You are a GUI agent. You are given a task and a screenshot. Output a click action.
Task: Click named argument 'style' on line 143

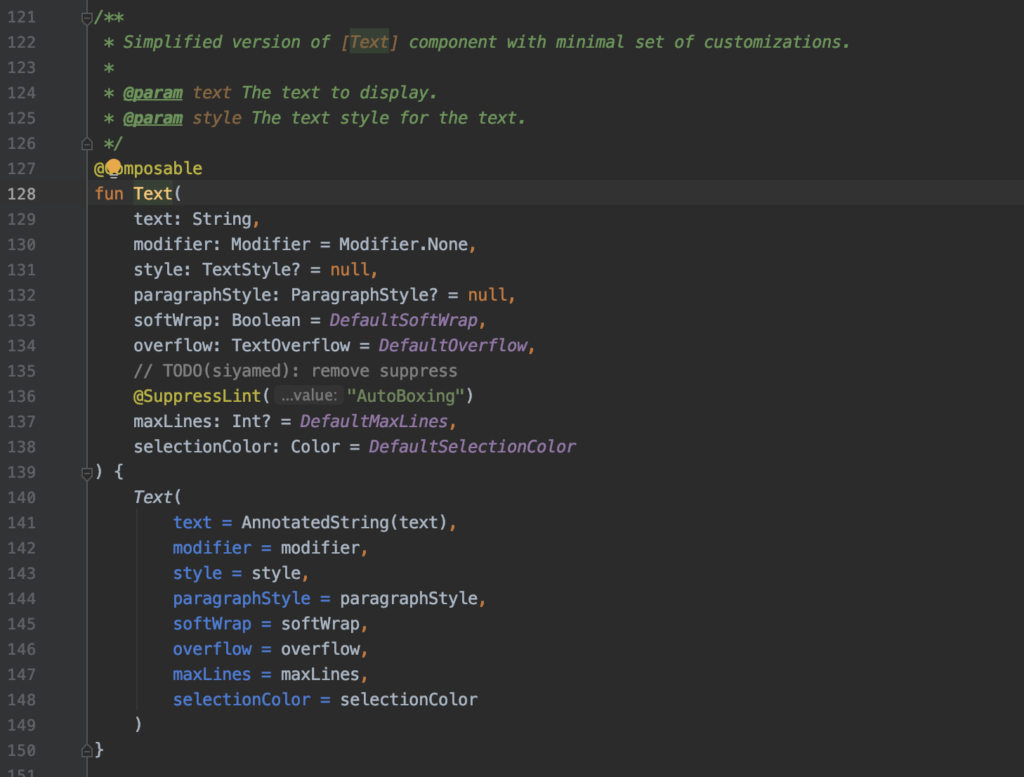[x=197, y=573]
